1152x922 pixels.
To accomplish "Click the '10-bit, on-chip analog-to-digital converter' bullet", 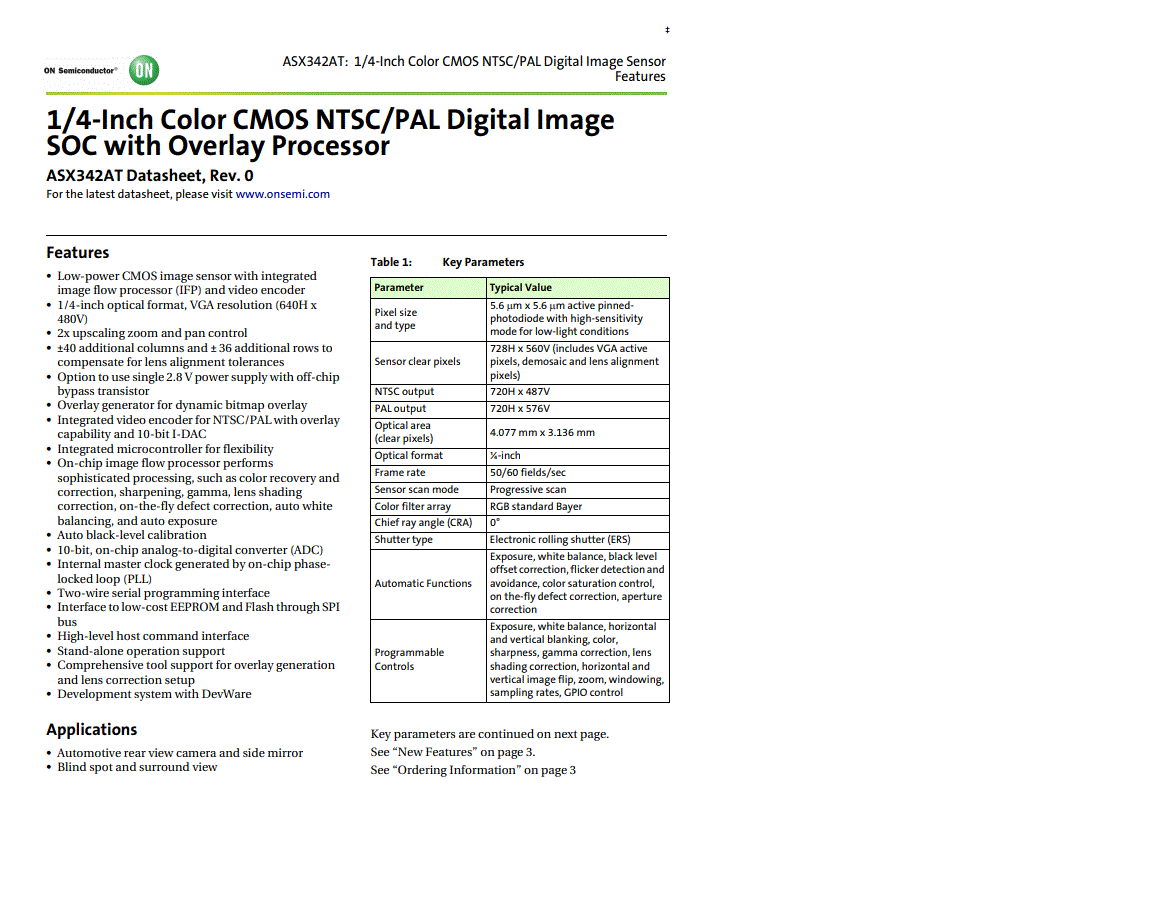I will point(190,550).
